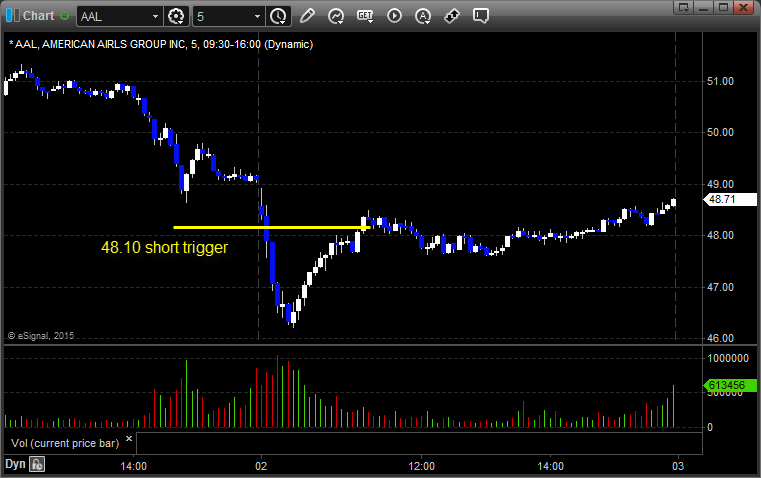The width and height of the screenshot is (761, 478).
Task: Click the pin link toolbar icon
Action: [x=452, y=16]
